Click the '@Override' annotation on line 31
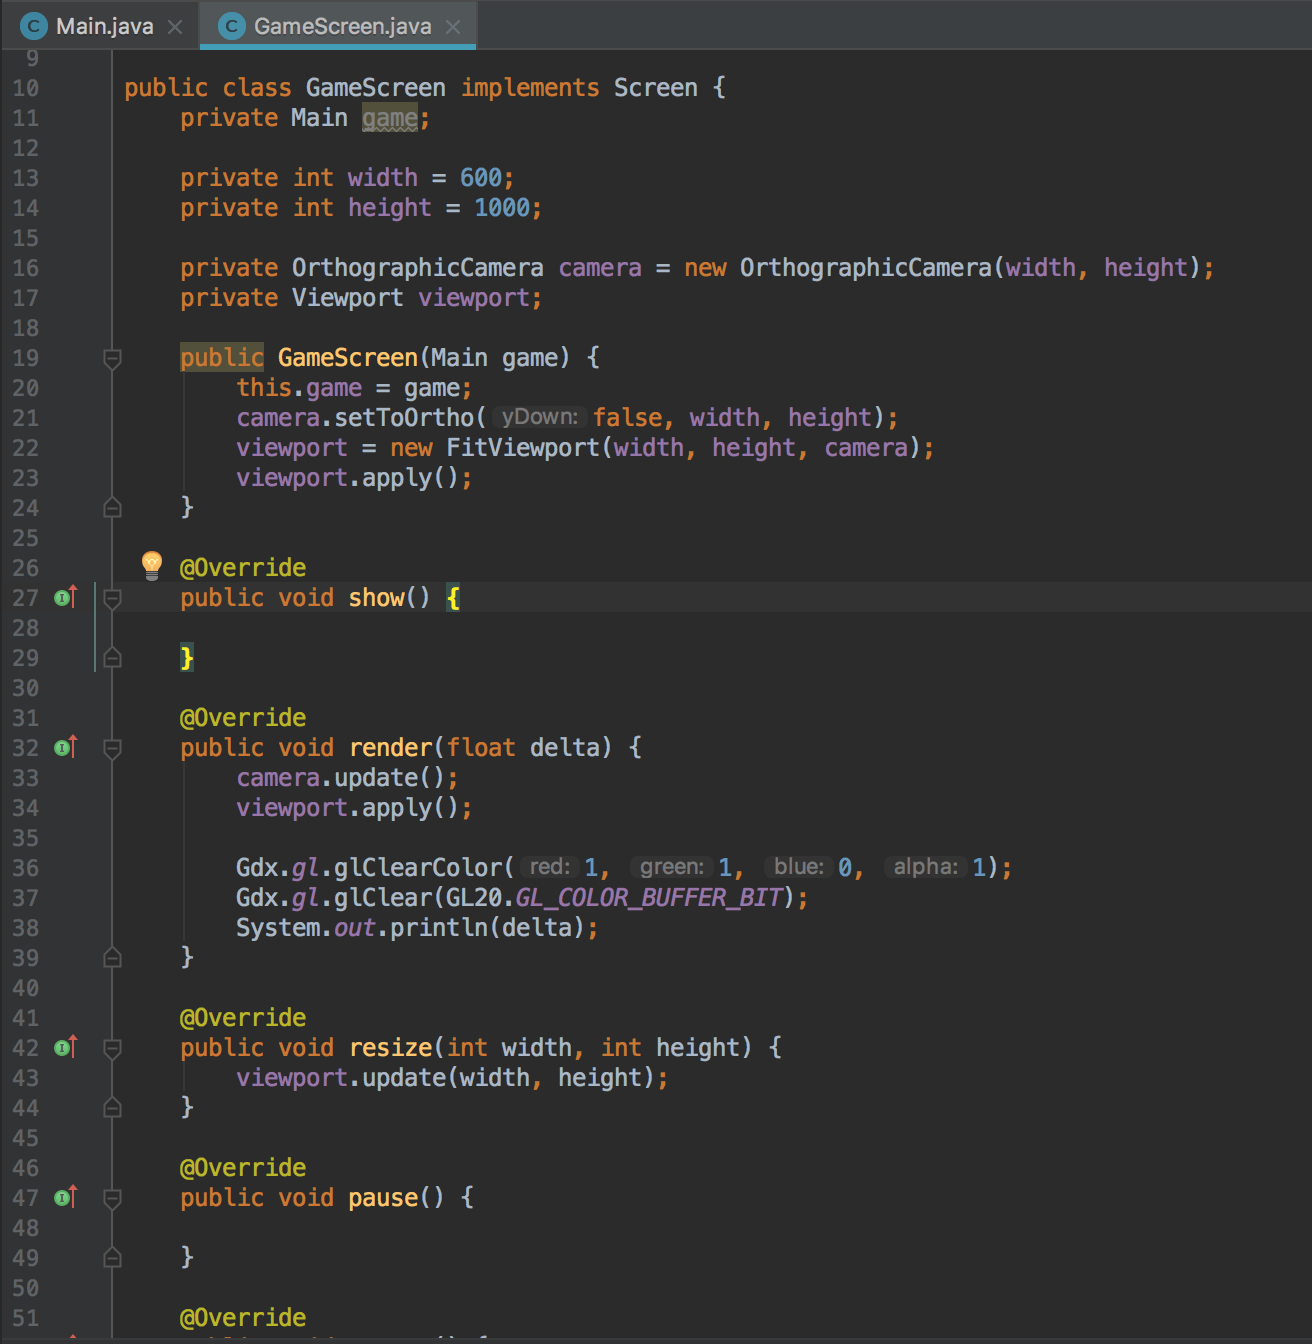 click(x=243, y=718)
